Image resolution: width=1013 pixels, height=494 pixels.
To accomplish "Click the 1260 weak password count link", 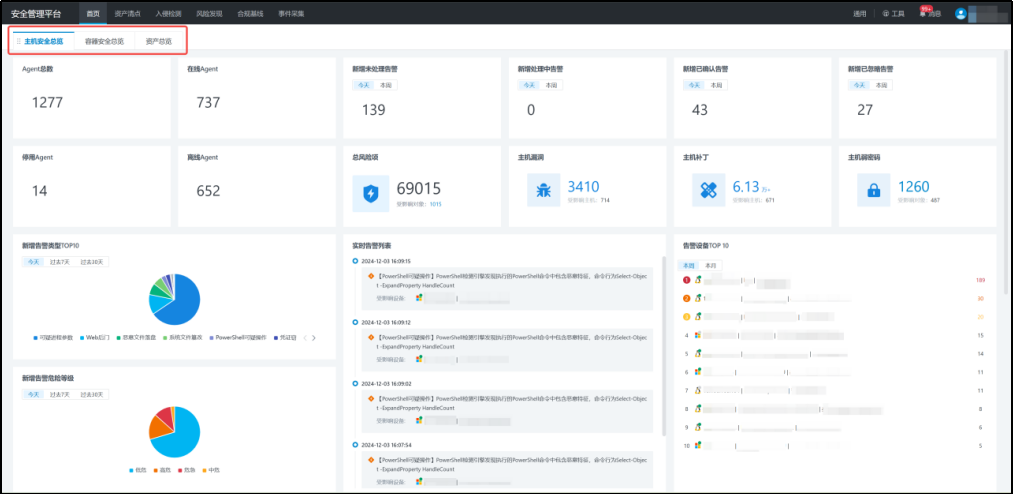I will pyautogui.click(x=913, y=187).
